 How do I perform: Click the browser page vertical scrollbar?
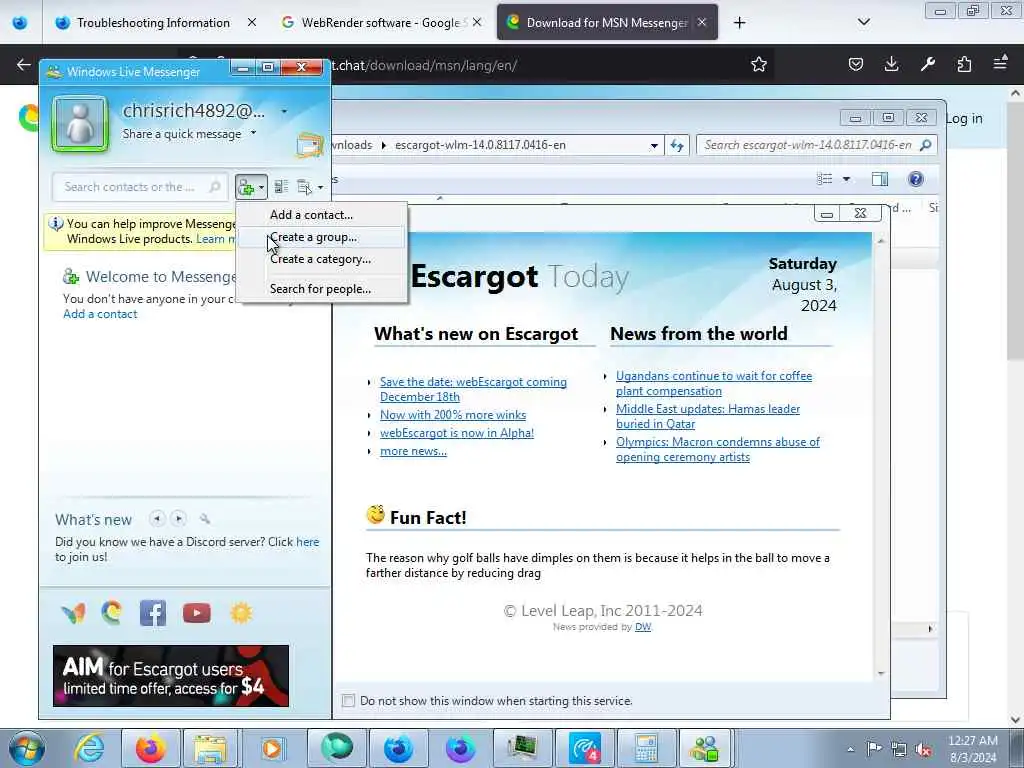1016,405
